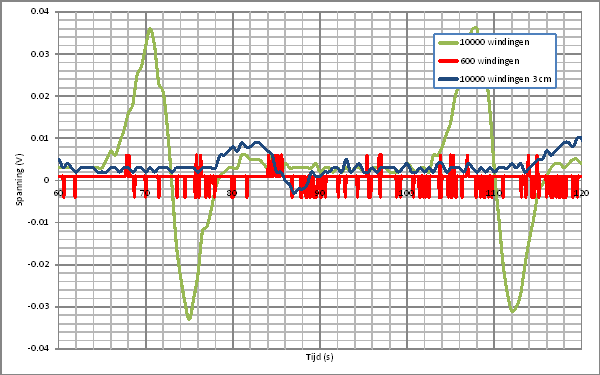The height and width of the screenshot is (375, 600).
Task: Select the green curve's first peak near 70 s
Action: 150,29
